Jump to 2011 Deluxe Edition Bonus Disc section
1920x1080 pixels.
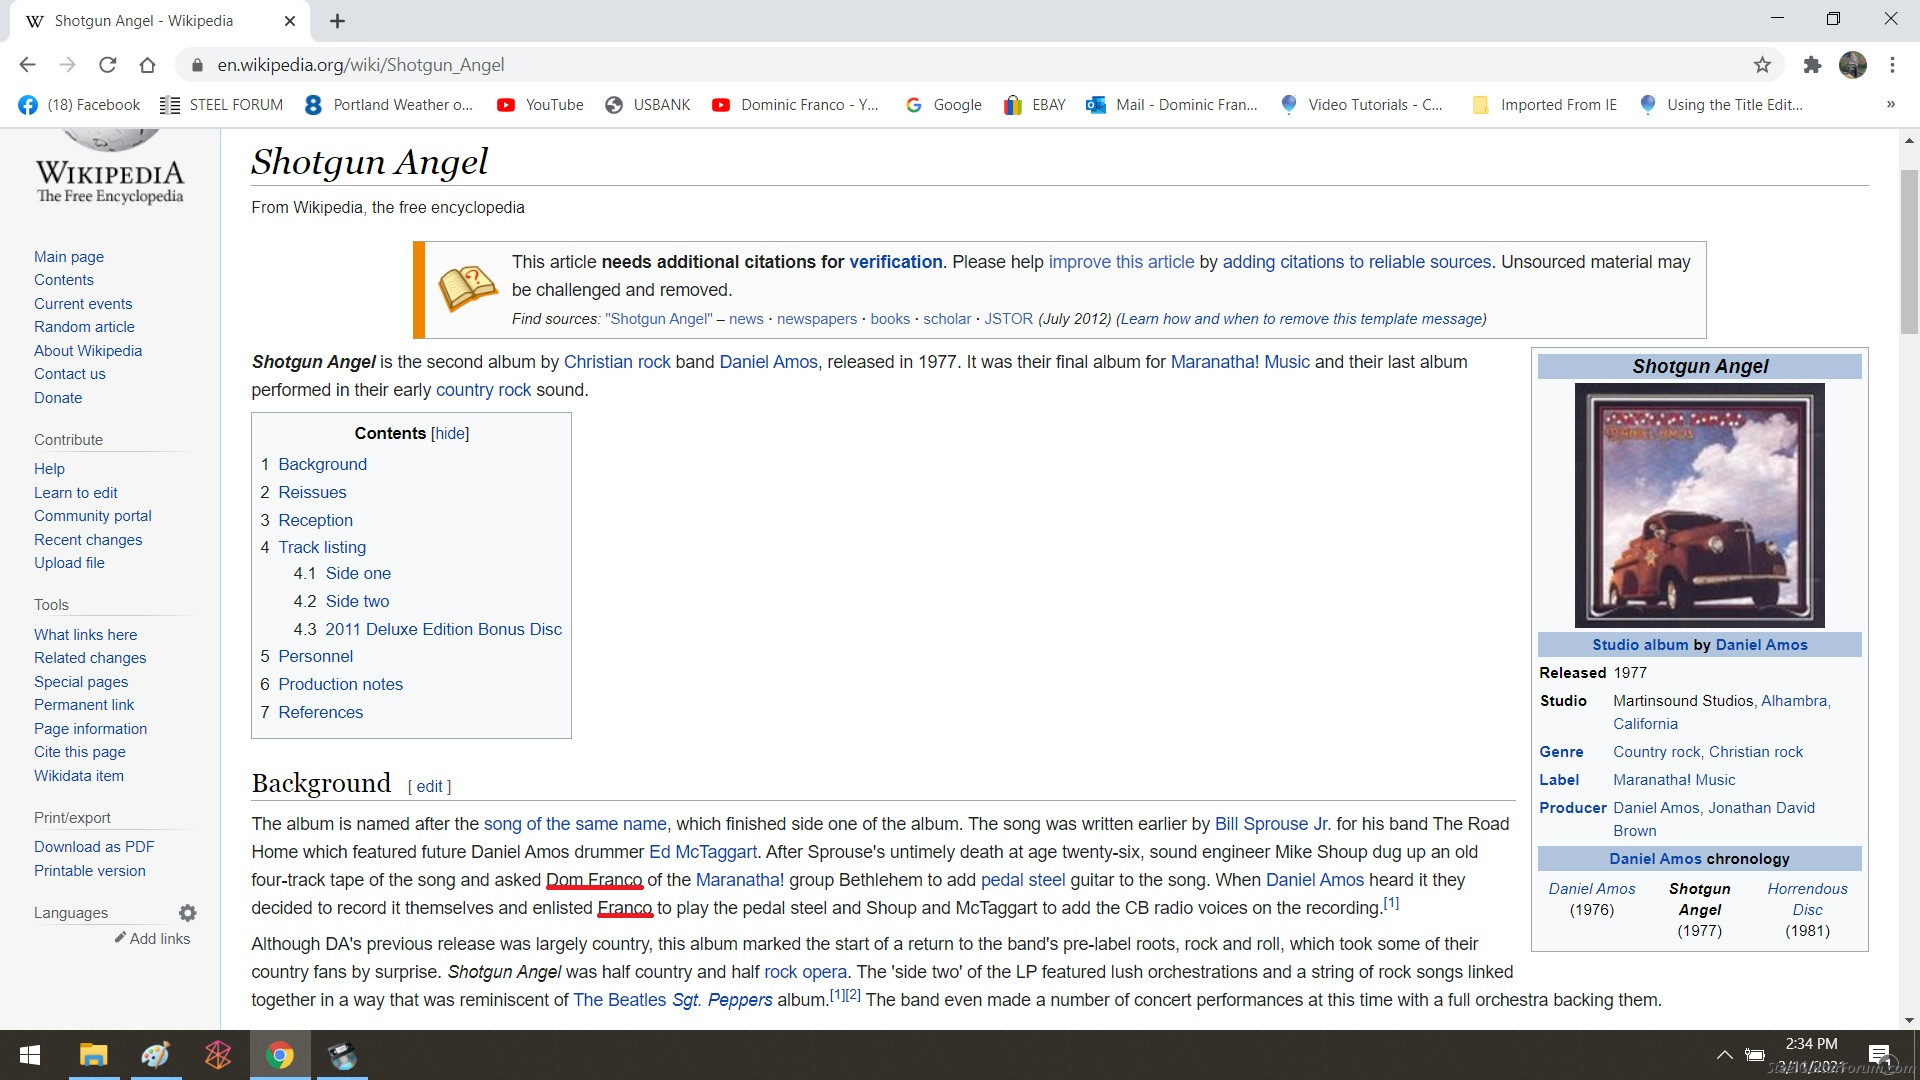point(443,629)
